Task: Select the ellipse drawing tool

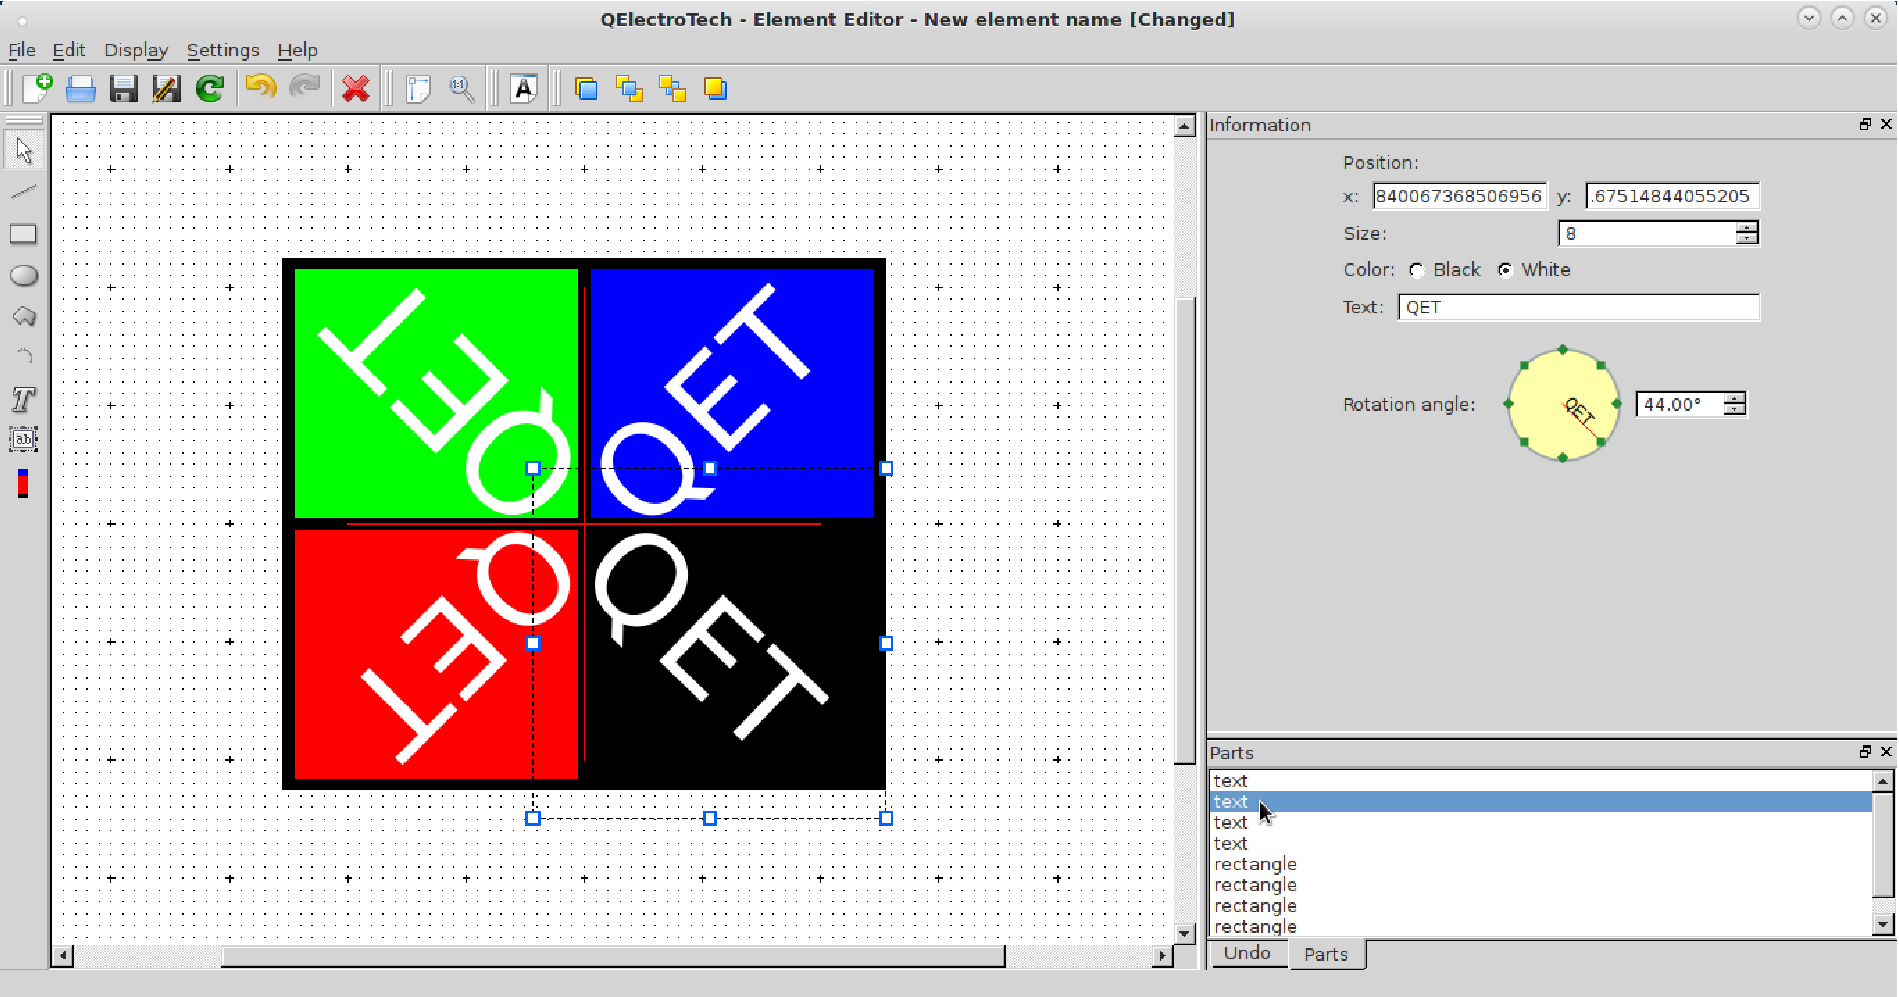Action: pyautogui.click(x=23, y=276)
